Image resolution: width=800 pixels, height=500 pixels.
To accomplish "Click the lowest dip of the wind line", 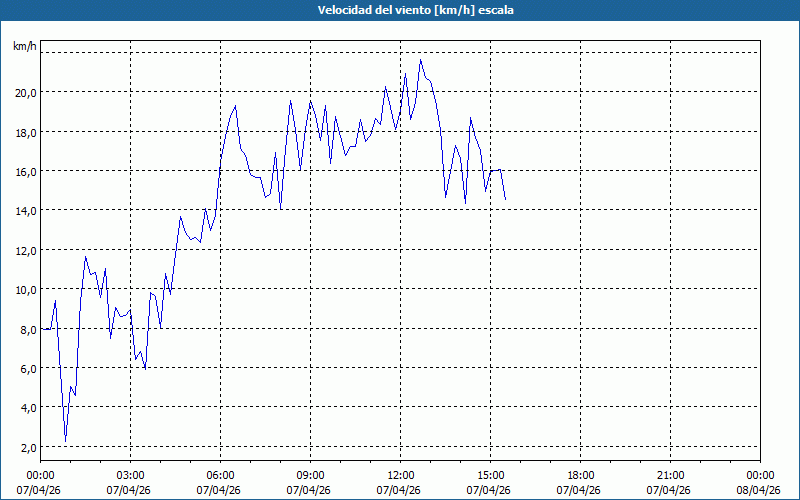I will (x=66, y=441).
